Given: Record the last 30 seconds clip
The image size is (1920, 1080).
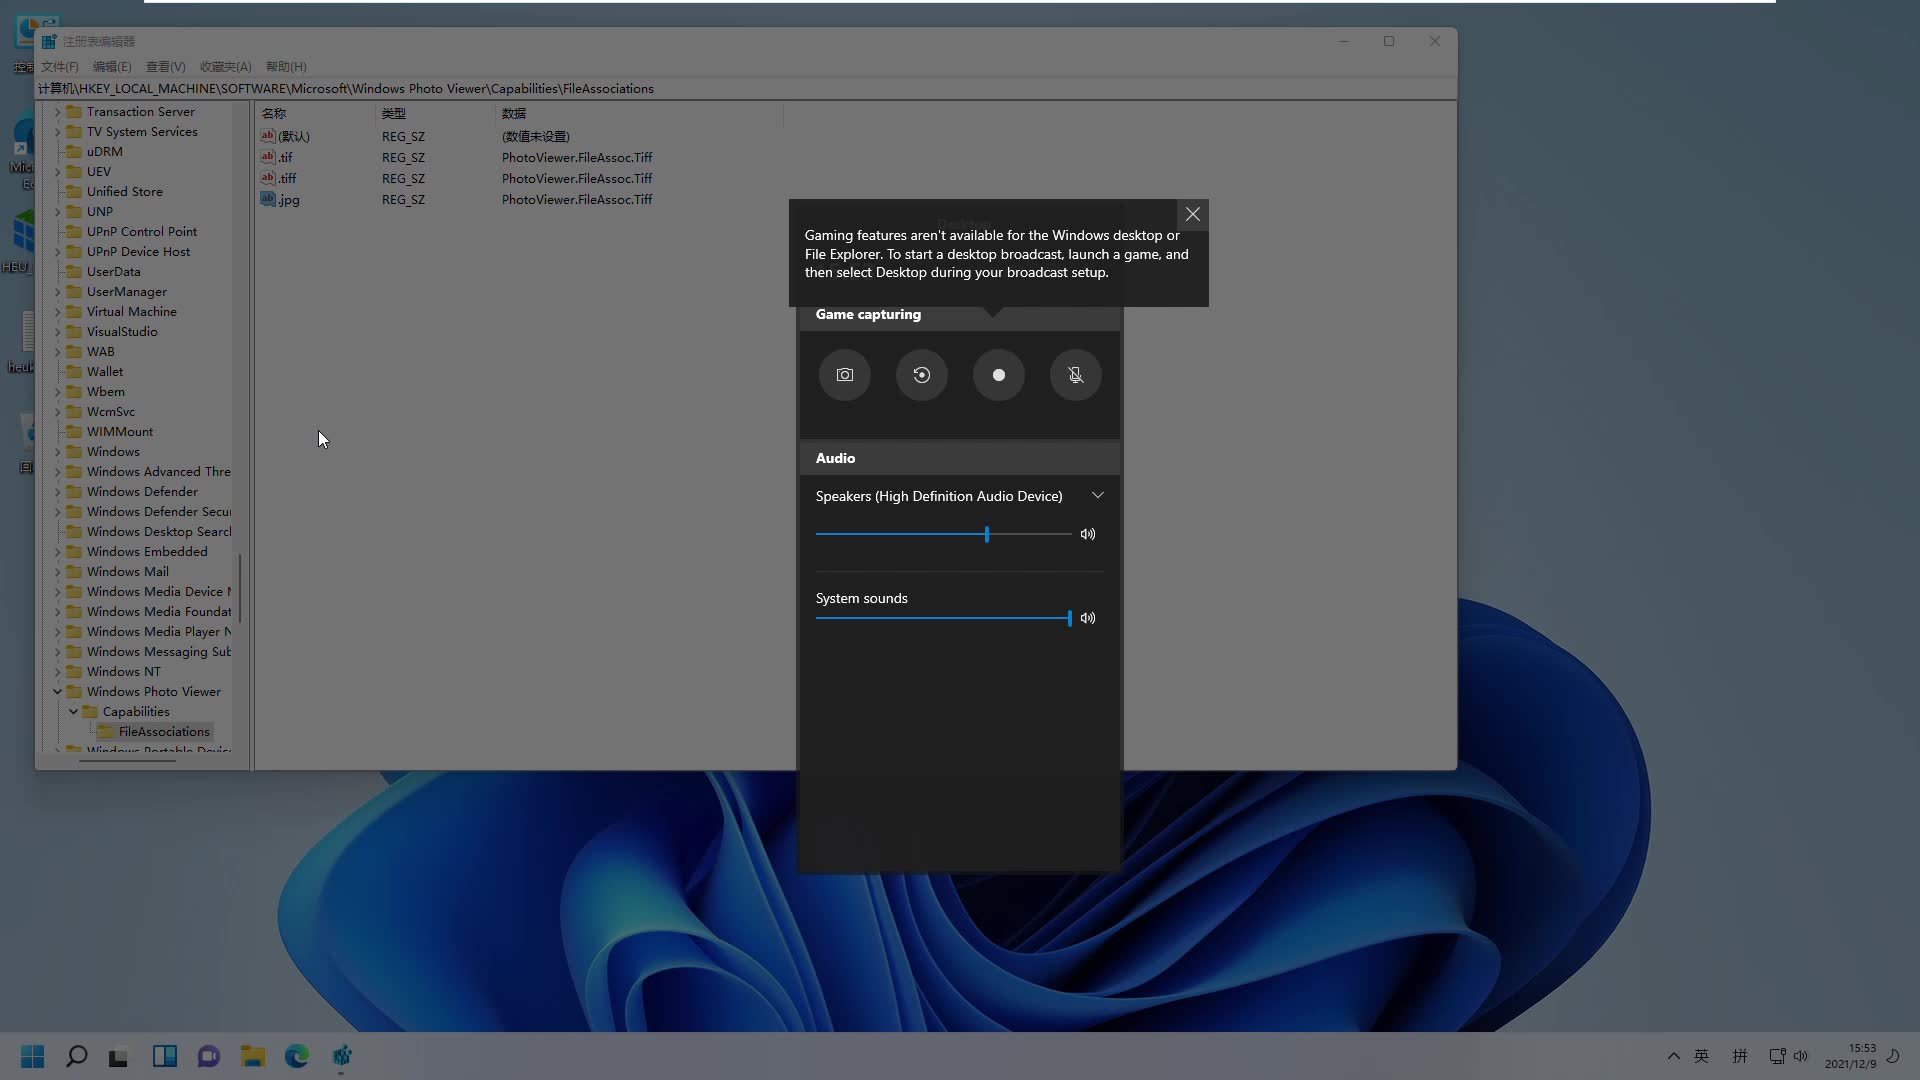Looking at the screenshot, I should (922, 375).
